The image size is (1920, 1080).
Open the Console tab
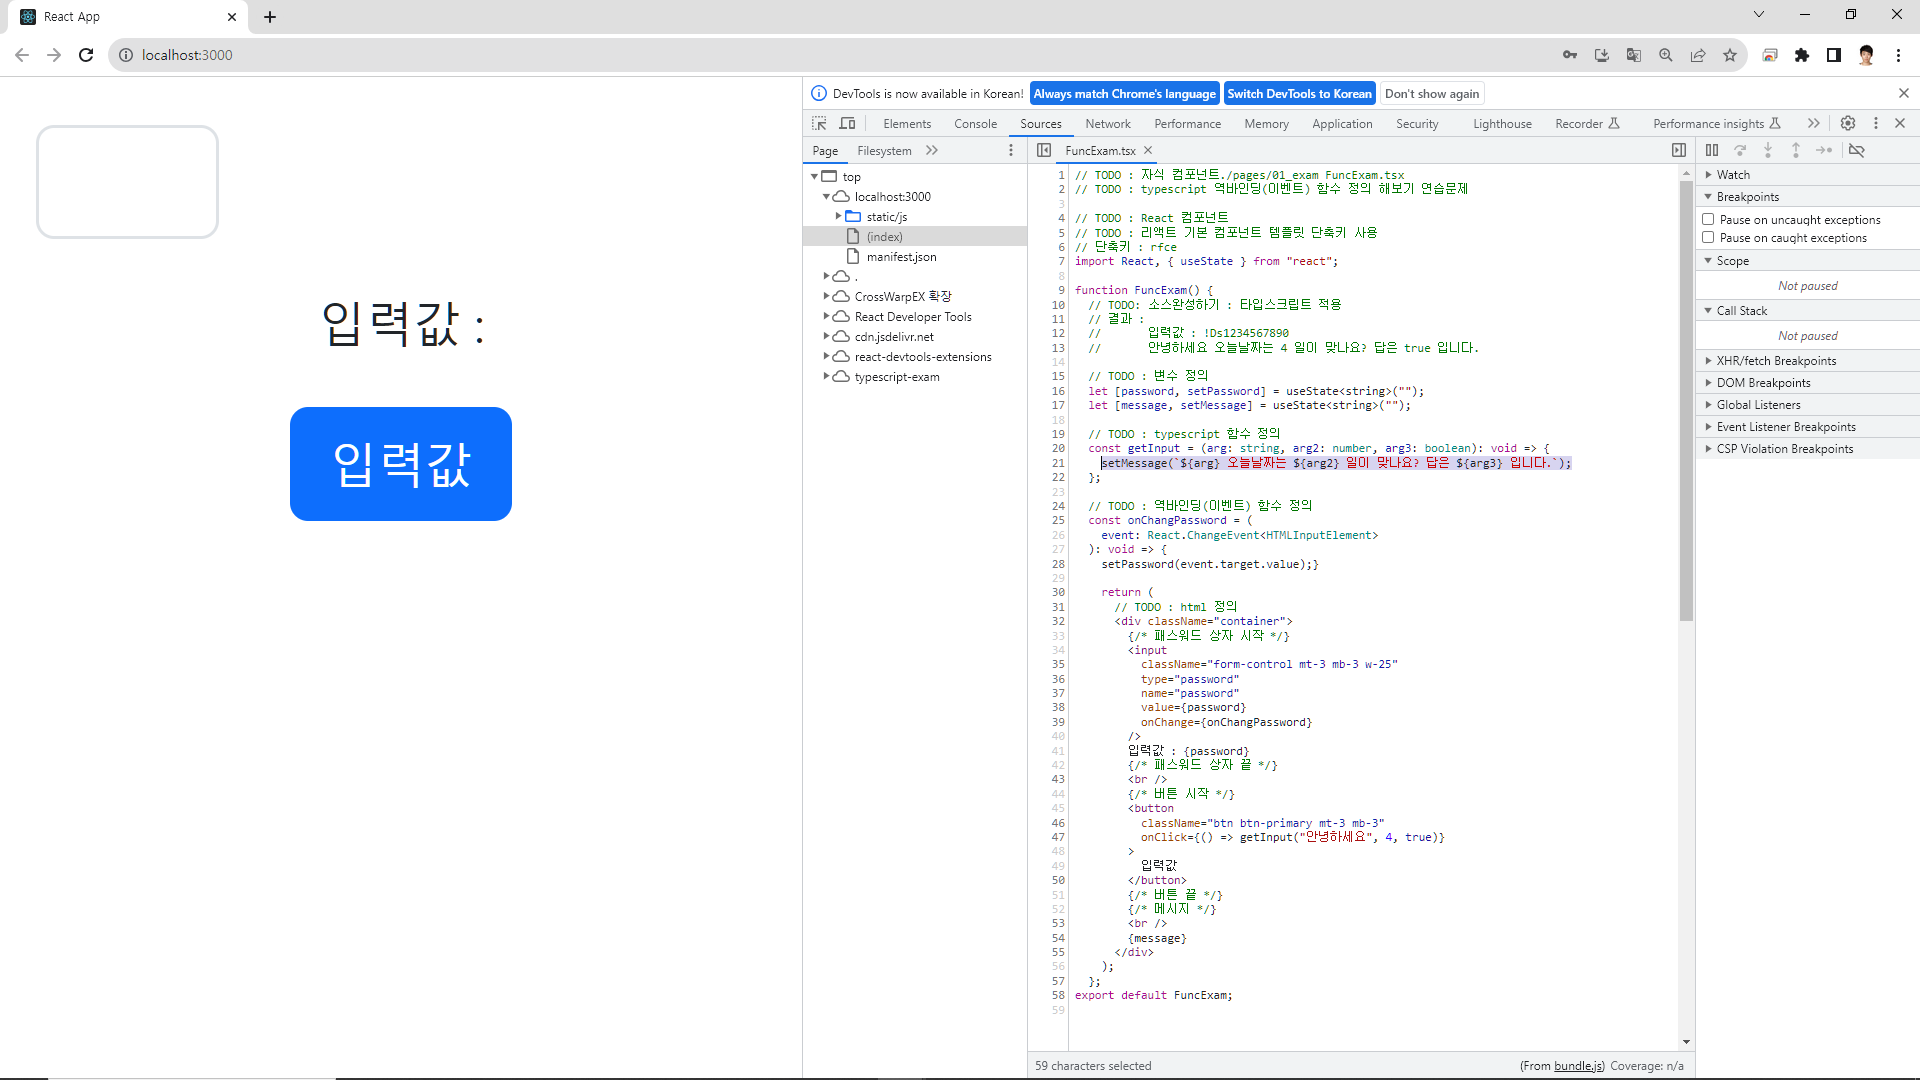point(975,123)
